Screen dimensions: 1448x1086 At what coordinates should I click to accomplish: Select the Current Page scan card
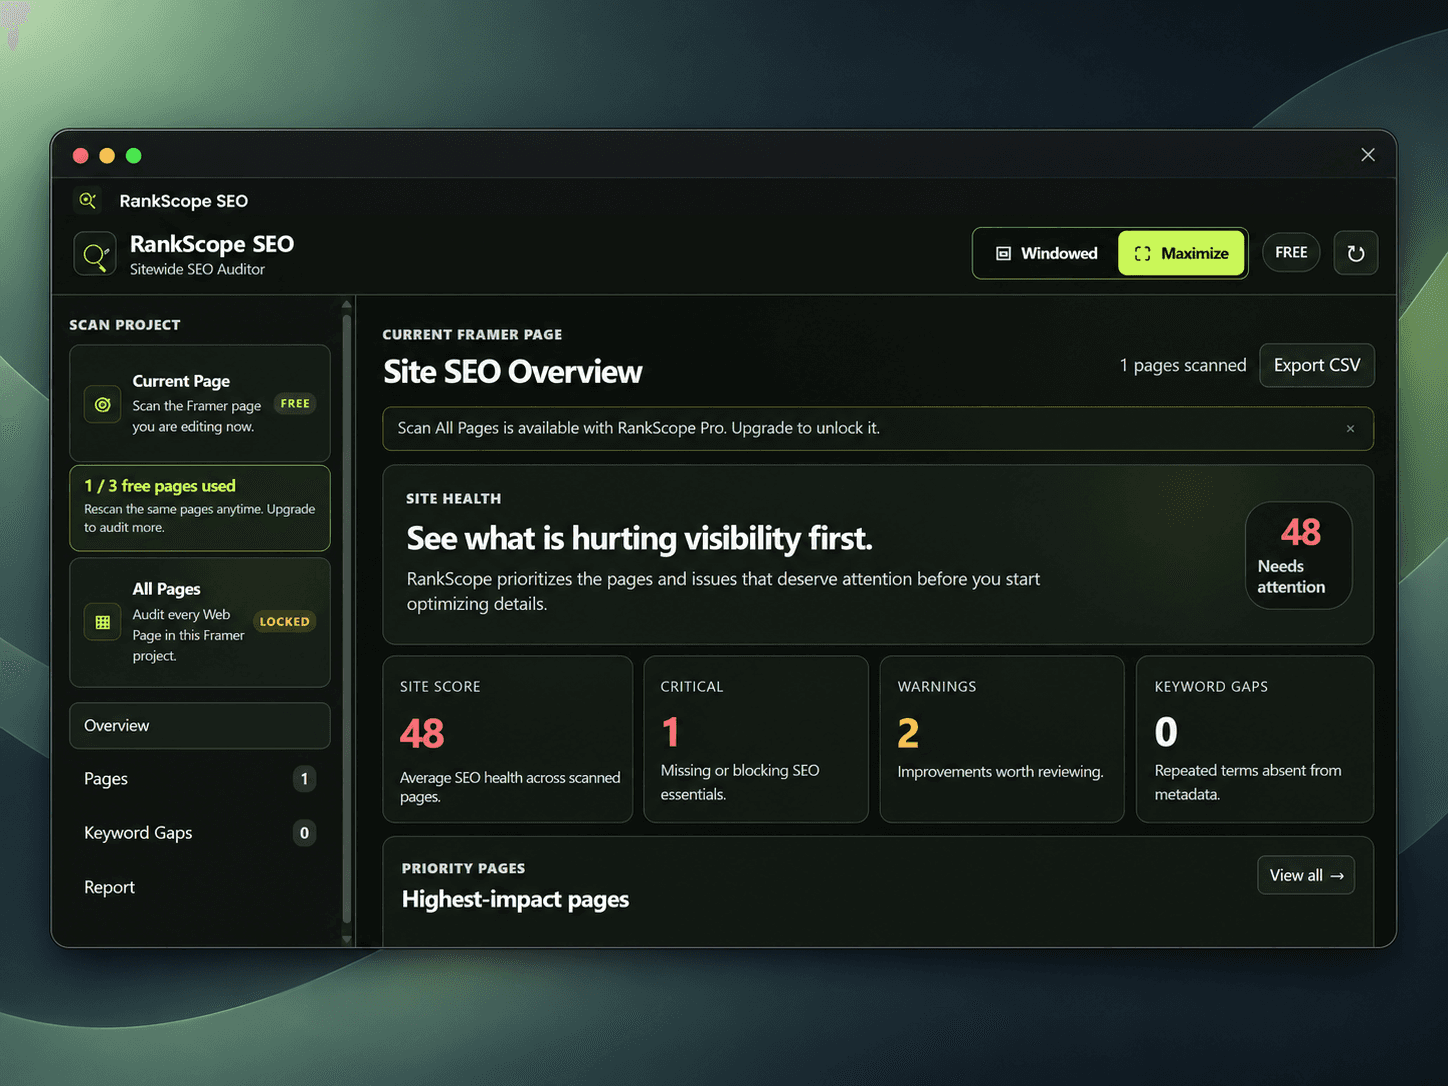point(200,403)
